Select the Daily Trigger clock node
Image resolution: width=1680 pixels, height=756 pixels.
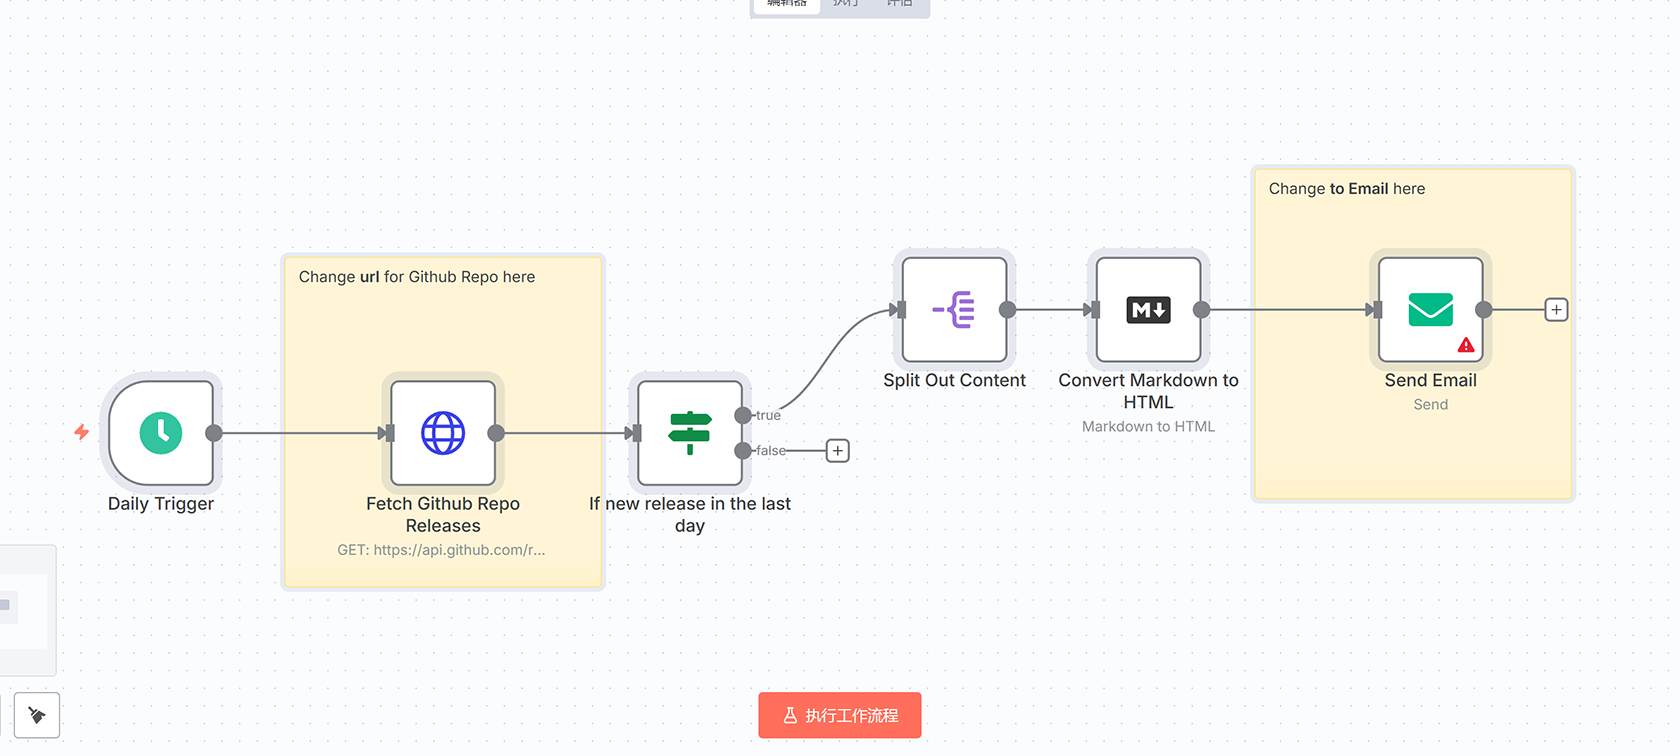click(161, 433)
